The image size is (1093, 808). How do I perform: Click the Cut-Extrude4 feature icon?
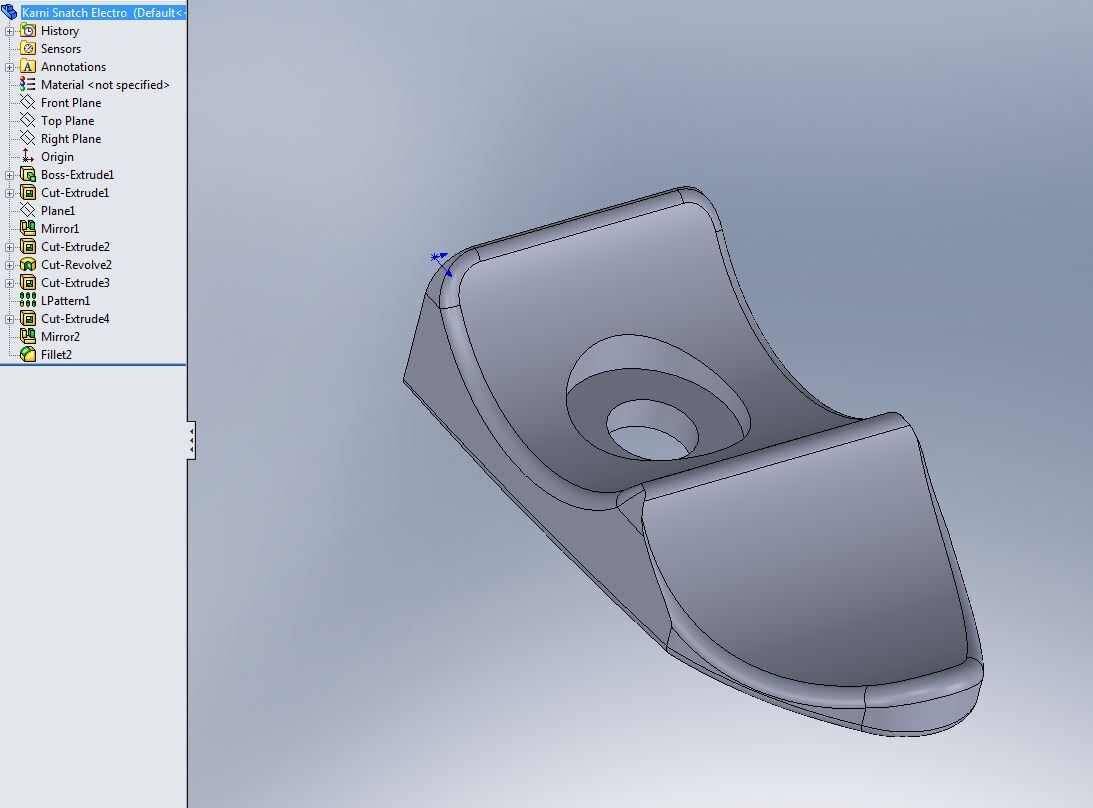point(28,319)
